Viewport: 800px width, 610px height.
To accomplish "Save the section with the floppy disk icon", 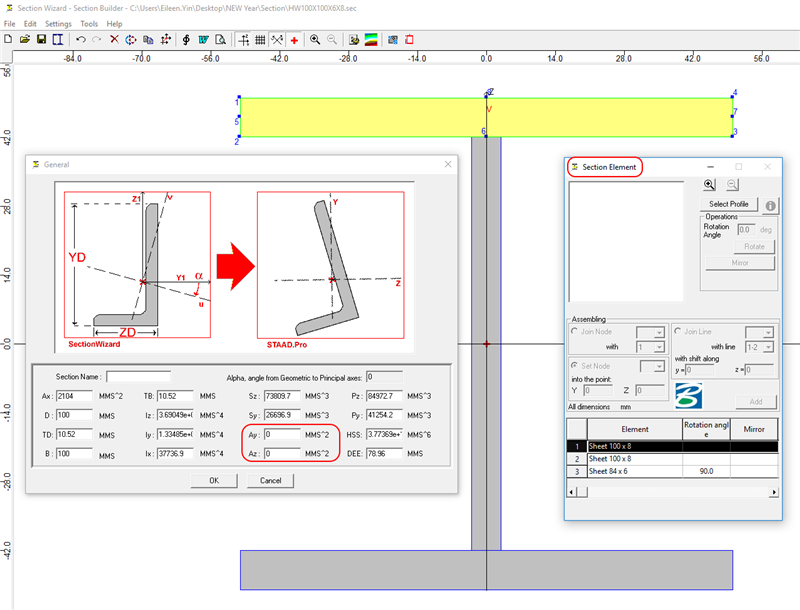I will point(41,40).
